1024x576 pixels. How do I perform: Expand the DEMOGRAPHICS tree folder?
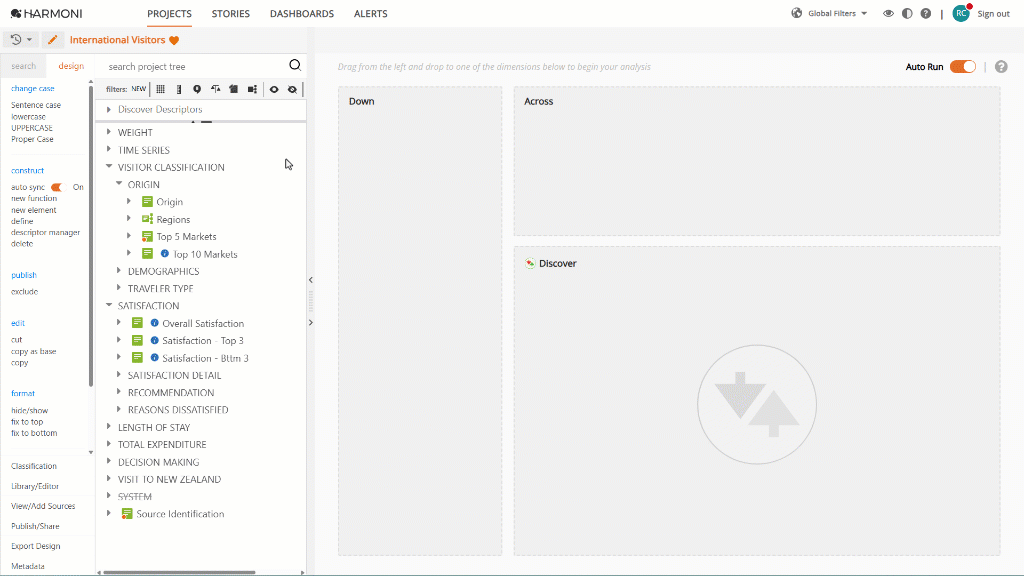119,270
